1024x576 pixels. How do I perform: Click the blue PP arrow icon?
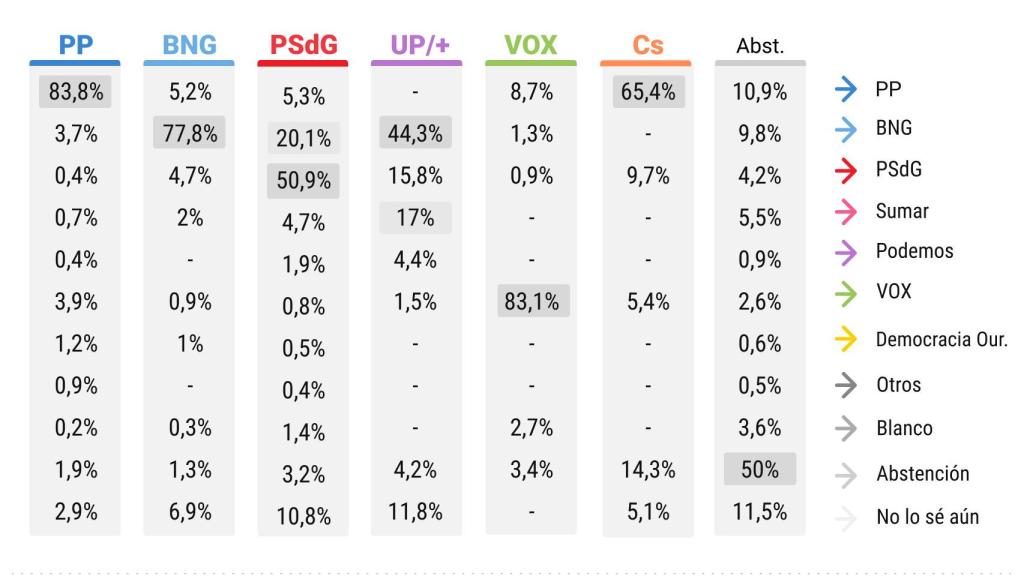click(846, 91)
